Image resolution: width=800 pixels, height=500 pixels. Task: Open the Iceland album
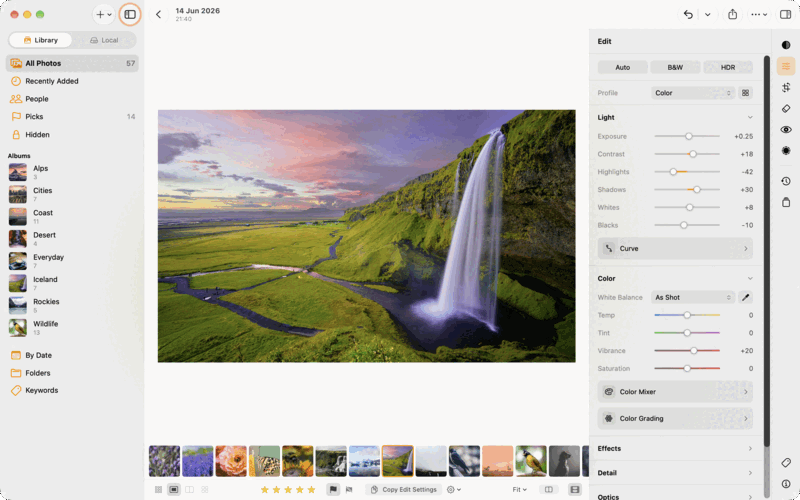[x=72, y=283]
